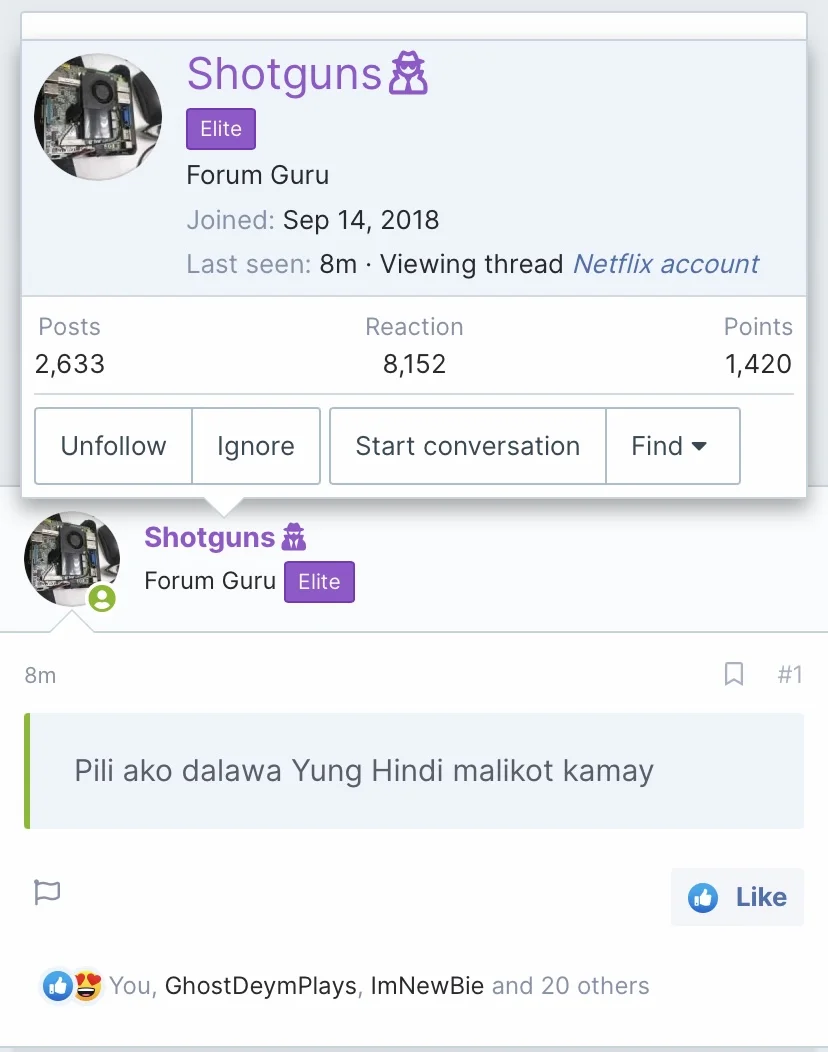This screenshot has width=828, height=1052.
Task: Toggle Ignore for user Shotguns
Action: coord(256,446)
